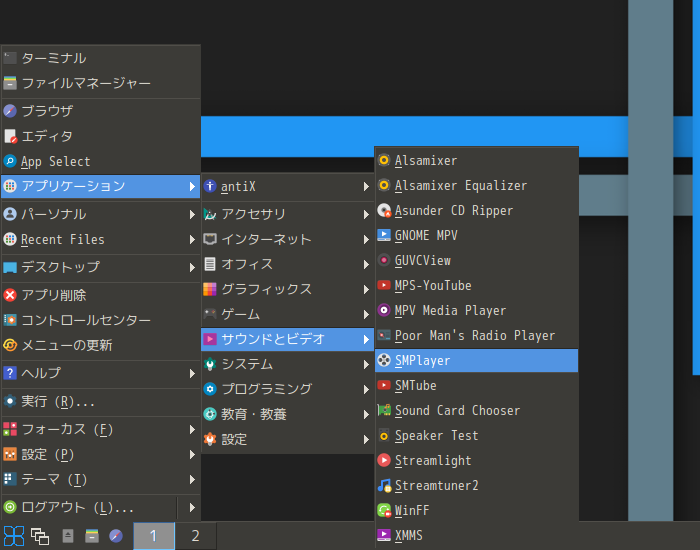Click the taskbar file manager launcher icon

pos(92,536)
